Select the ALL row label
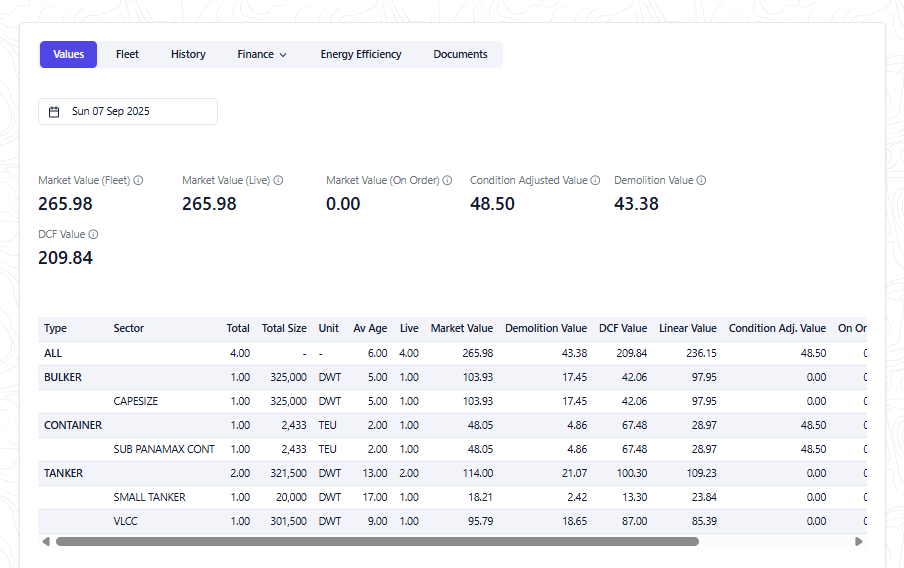Screen dimensions: 904x568 click(x=52, y=353)
